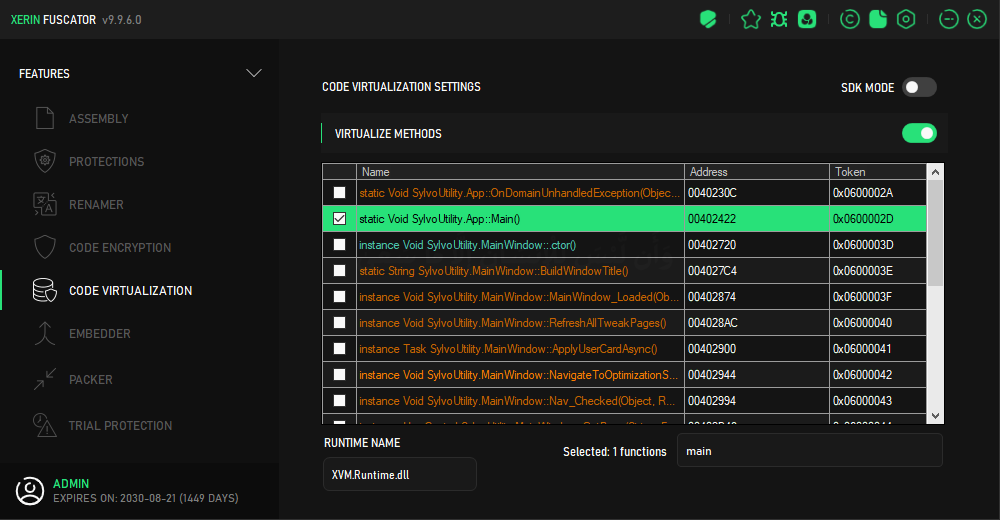This screenshot has height=520, width=1000.
Task: Click the 'Selected: 1 functions' label
Action: [615, 452]
